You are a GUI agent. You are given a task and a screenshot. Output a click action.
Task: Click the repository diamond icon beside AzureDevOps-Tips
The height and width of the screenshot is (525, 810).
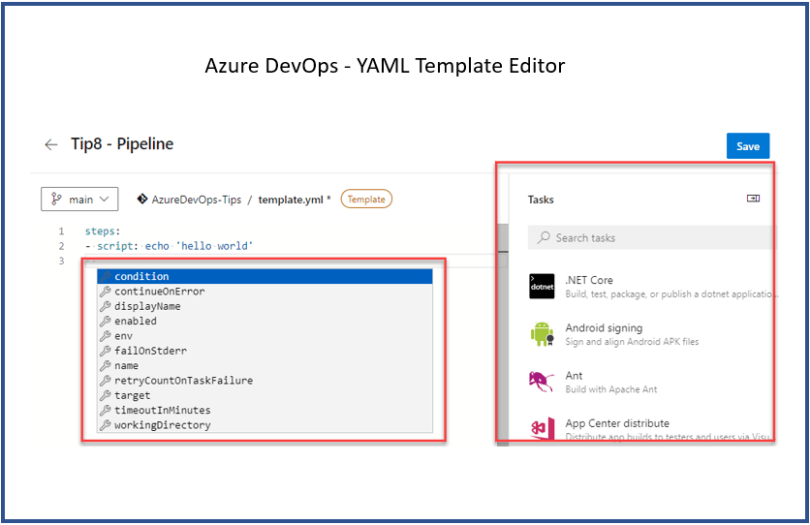(x=142, y=199)
